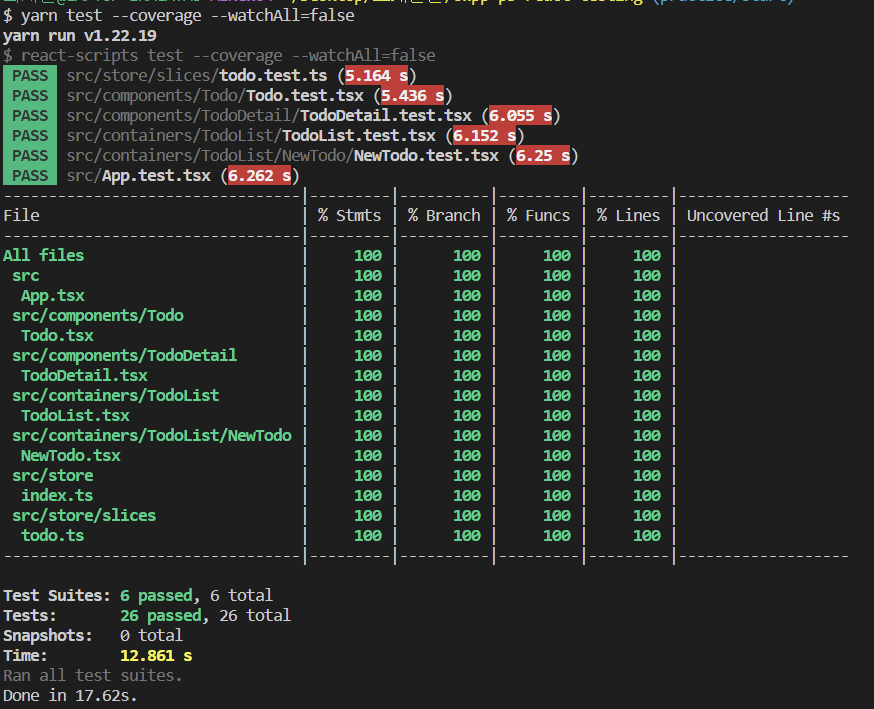Click the 'src/store/slices' row label
874x709 pixels.
pos(84,516)
